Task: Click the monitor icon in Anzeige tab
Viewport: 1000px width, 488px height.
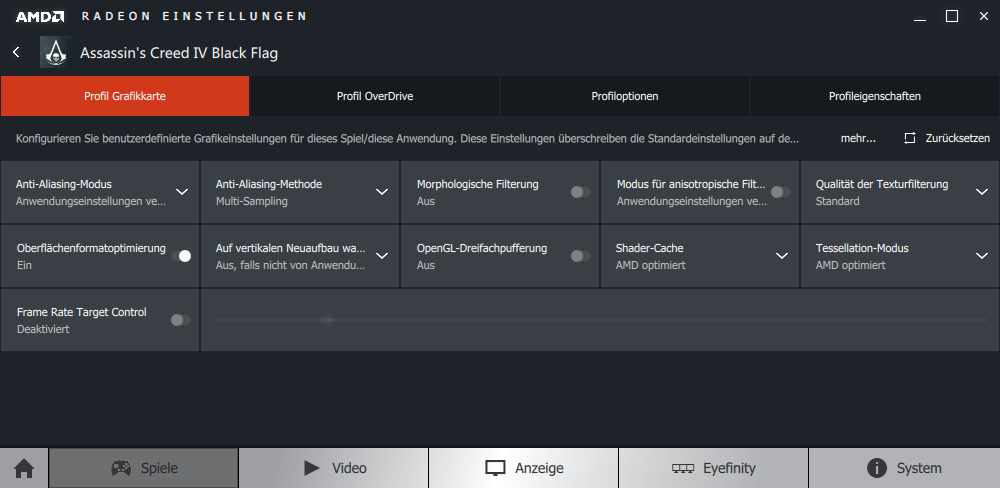Action: [x=495, y=468]
